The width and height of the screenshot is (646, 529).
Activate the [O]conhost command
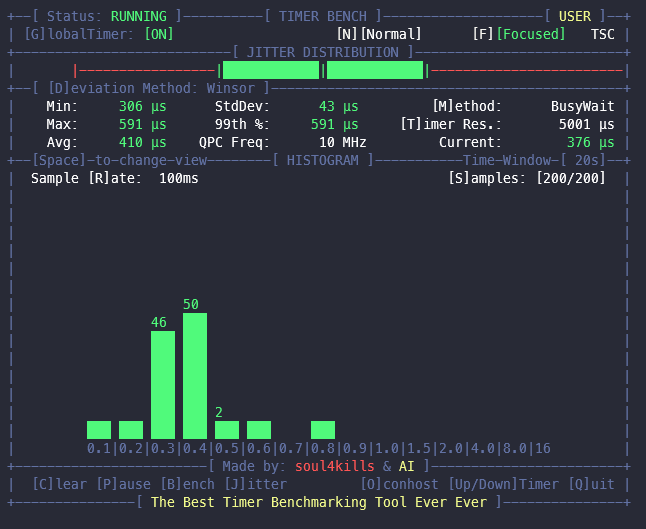point(399,484)
